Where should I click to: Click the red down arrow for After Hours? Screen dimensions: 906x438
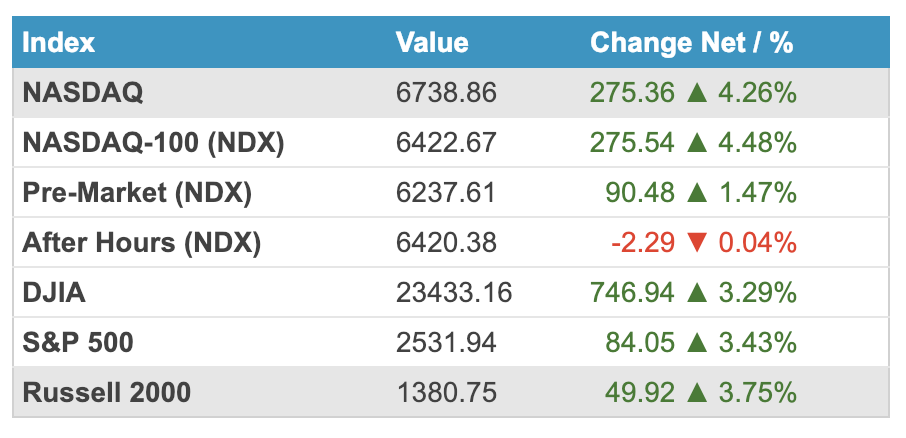coord(695,244)
